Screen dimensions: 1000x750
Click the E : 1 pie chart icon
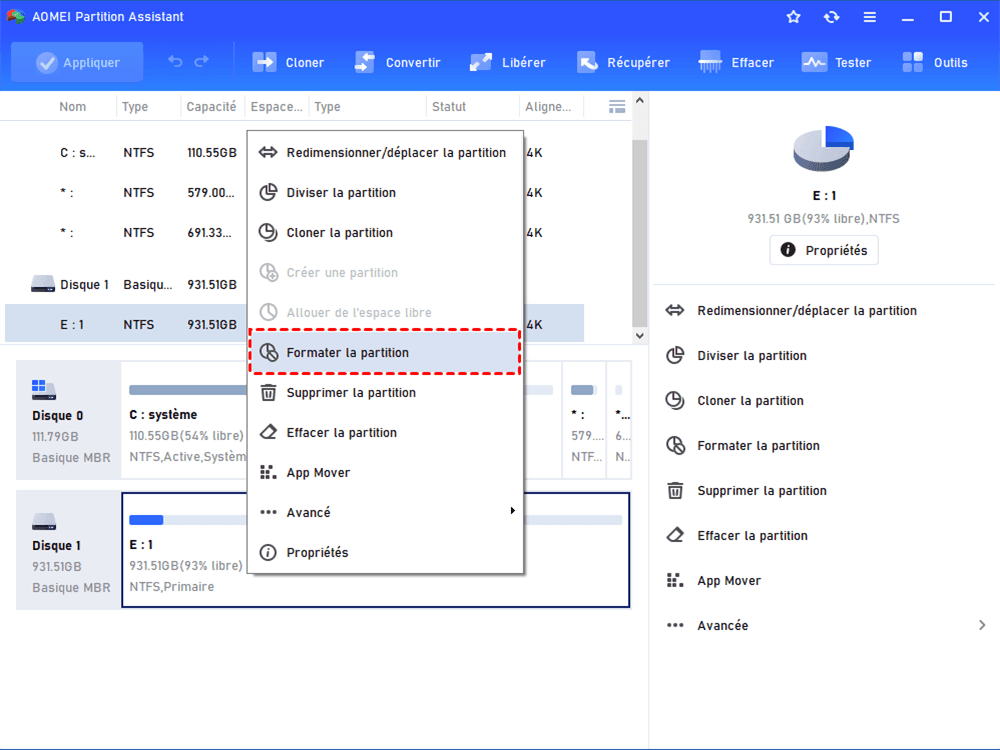pyautogui.click(x=823, y=149)
